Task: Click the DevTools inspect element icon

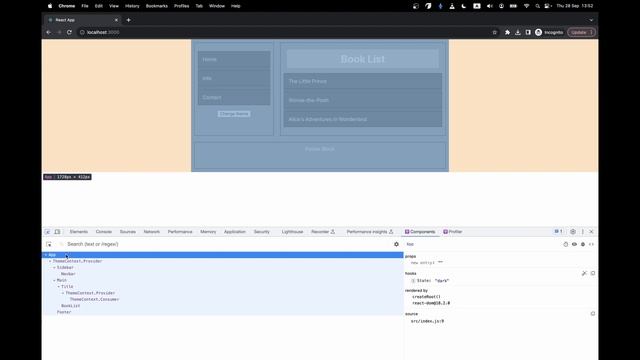Action: click(x=48, y=232)
